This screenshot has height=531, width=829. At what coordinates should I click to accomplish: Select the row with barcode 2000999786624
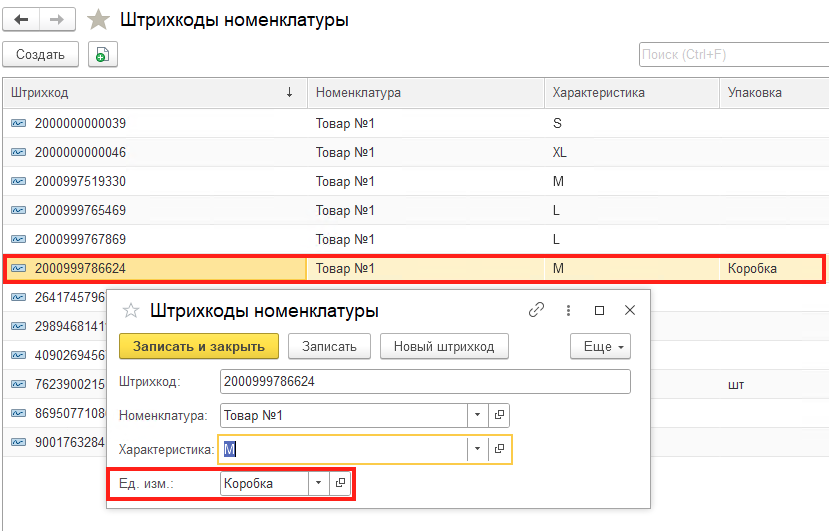(x=414, y=269)
